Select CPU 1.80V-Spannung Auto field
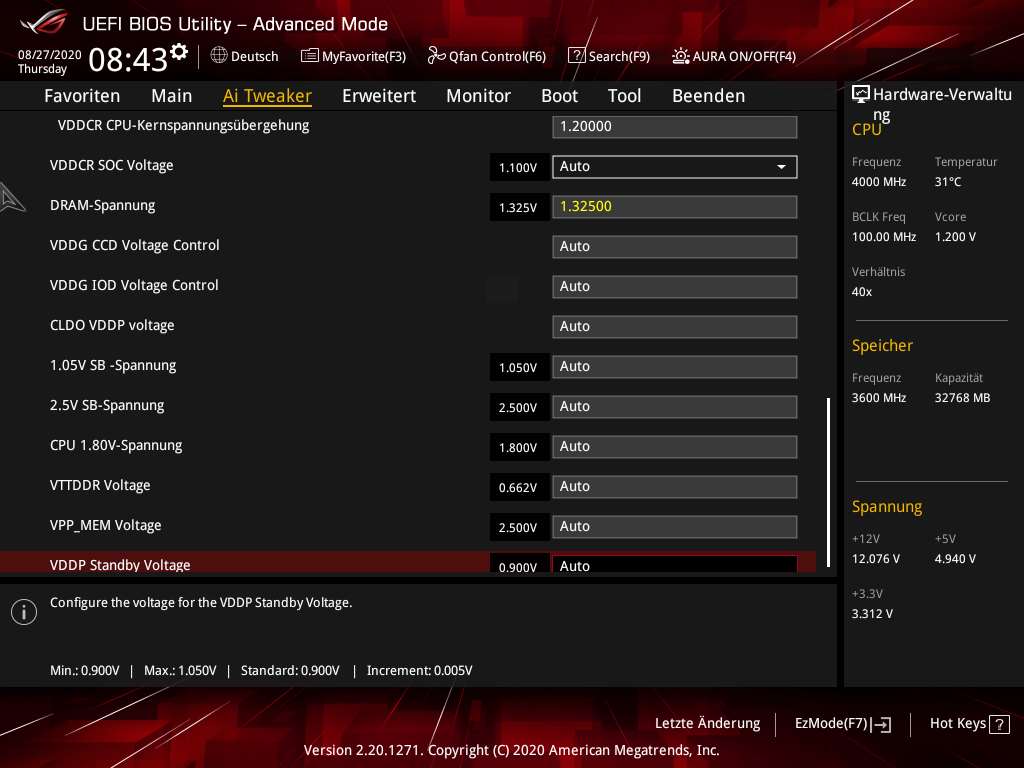 (x=675, y=447)
